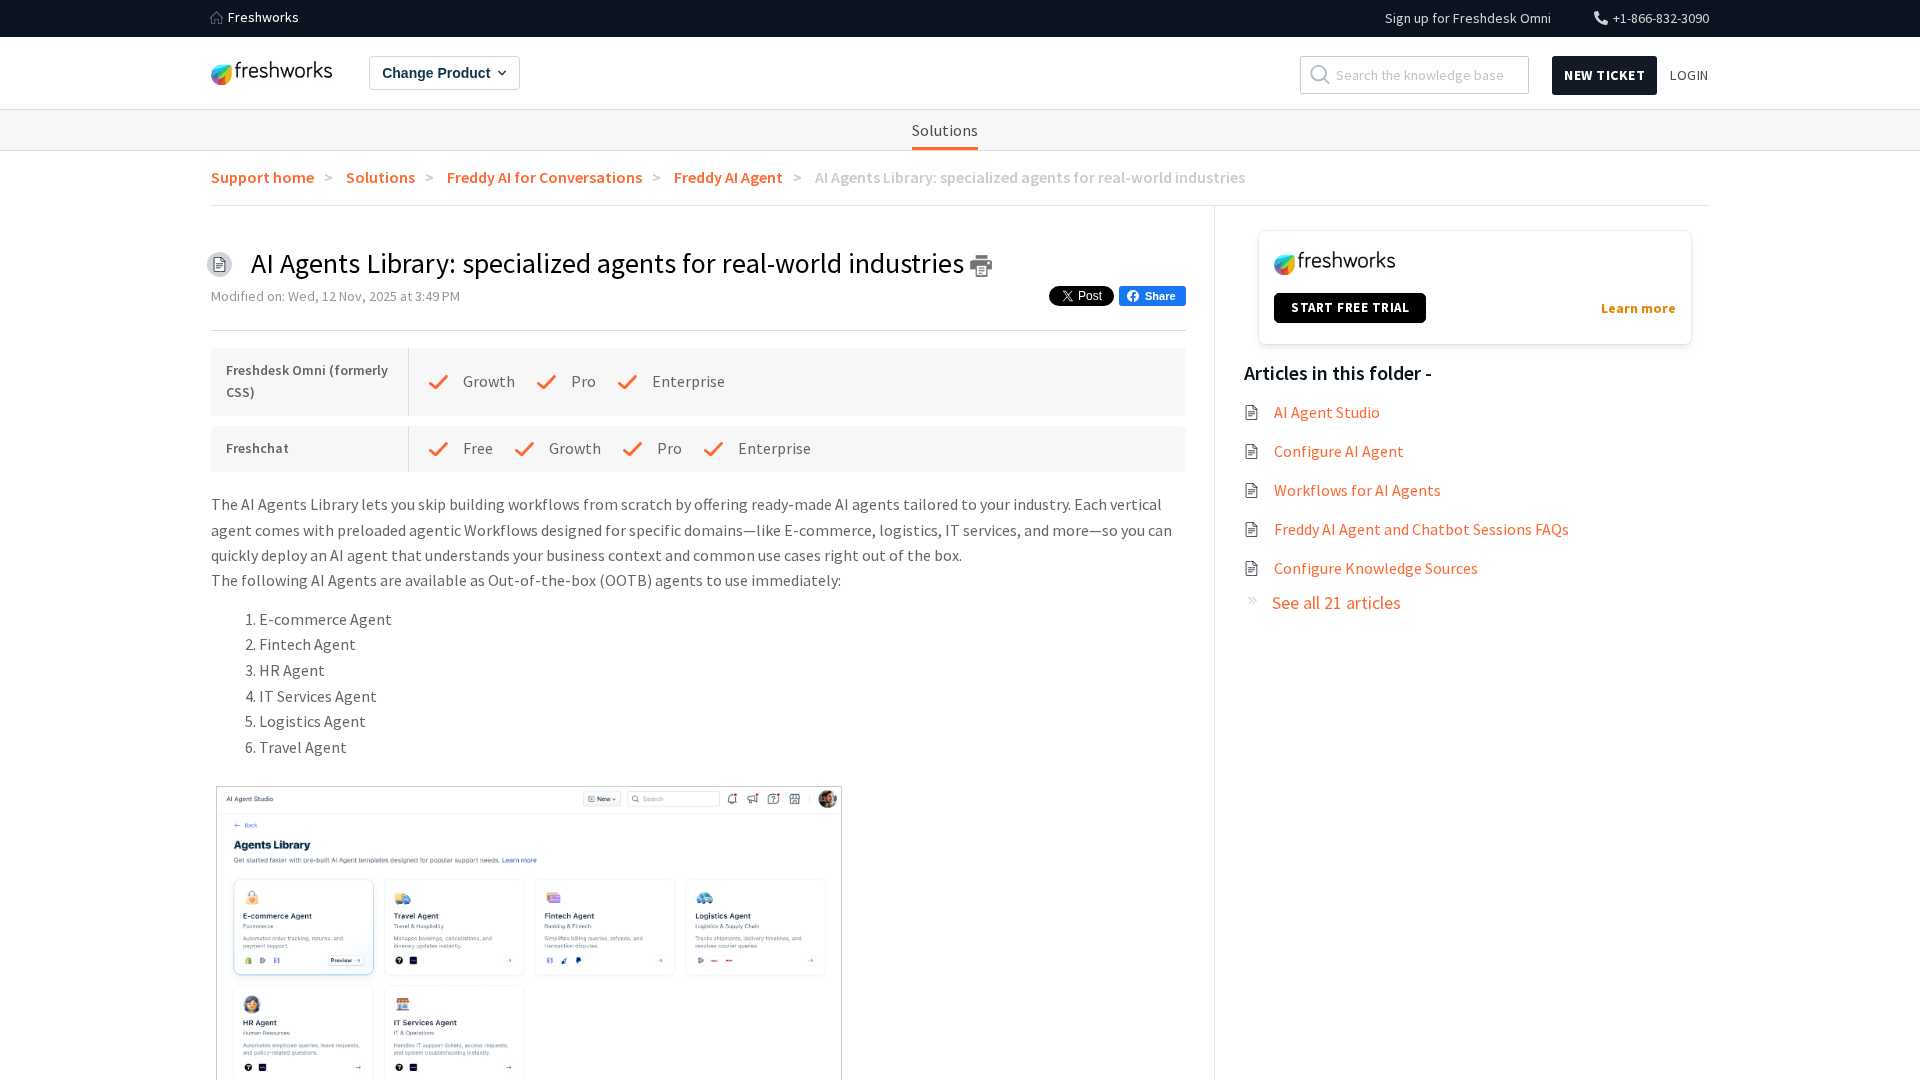Click the X Post share button
1920x1080 pixels.
point(1080,296)
